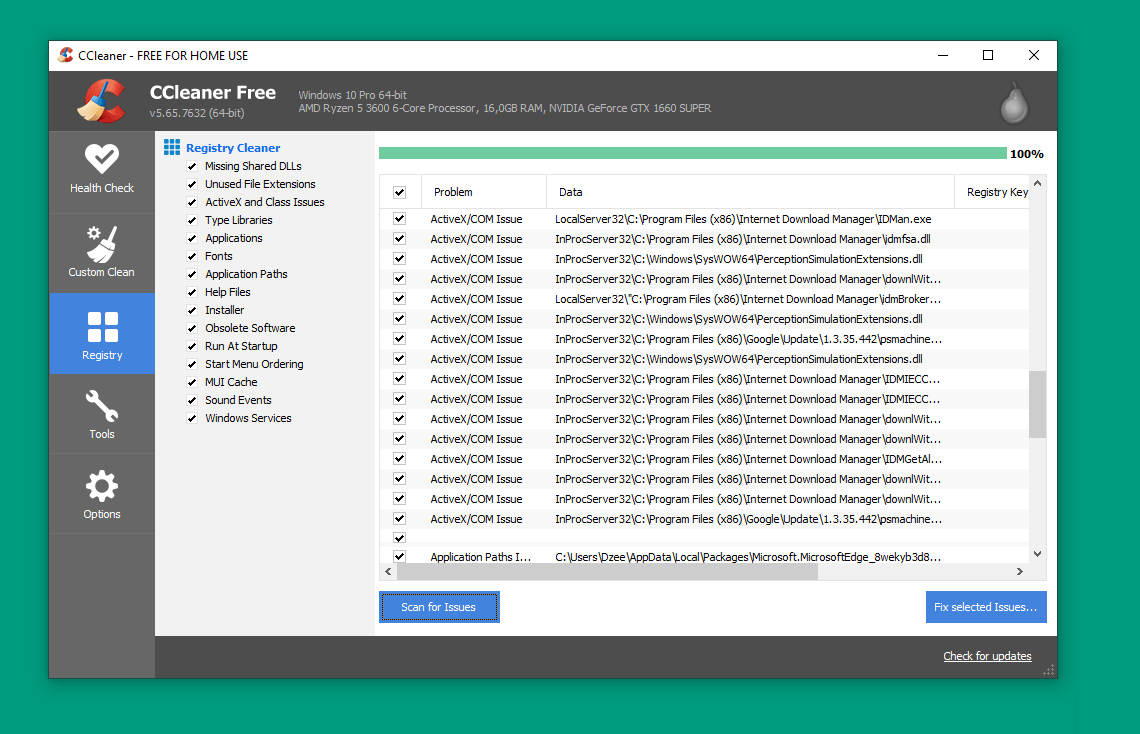This screenshot has height=734, width=1140.
Task: Click Fix selected Issues button
Action: click(x=986, y=607)
